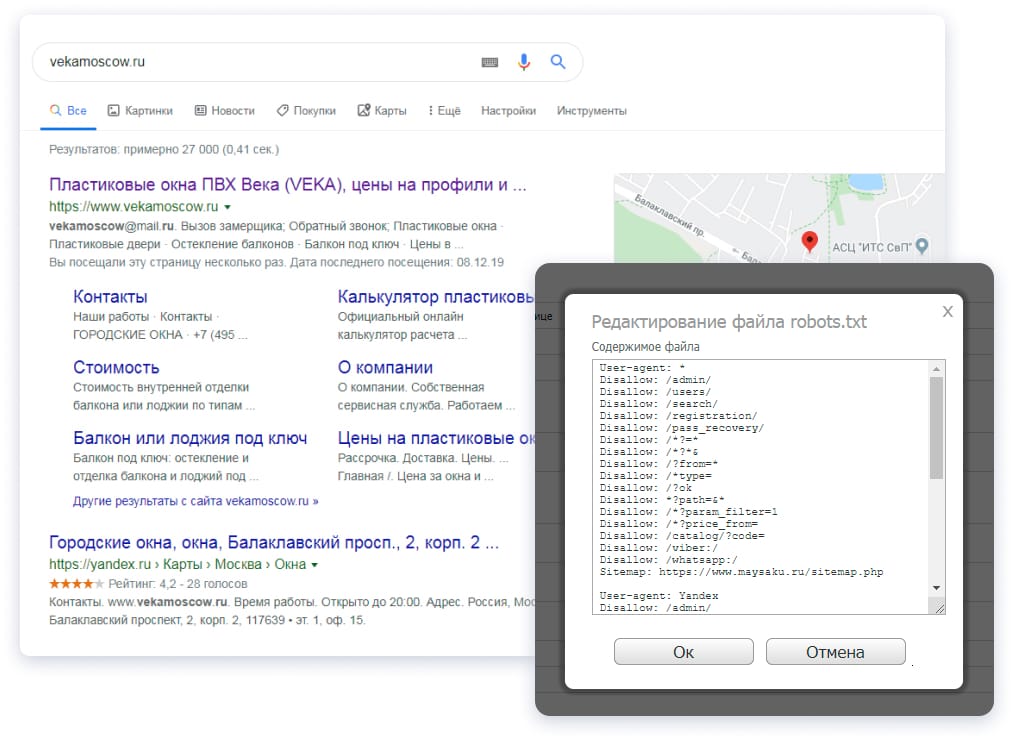Click the "Disallow: /search/" line
The width and height of the screenshot is (1014, 741).
658,404
